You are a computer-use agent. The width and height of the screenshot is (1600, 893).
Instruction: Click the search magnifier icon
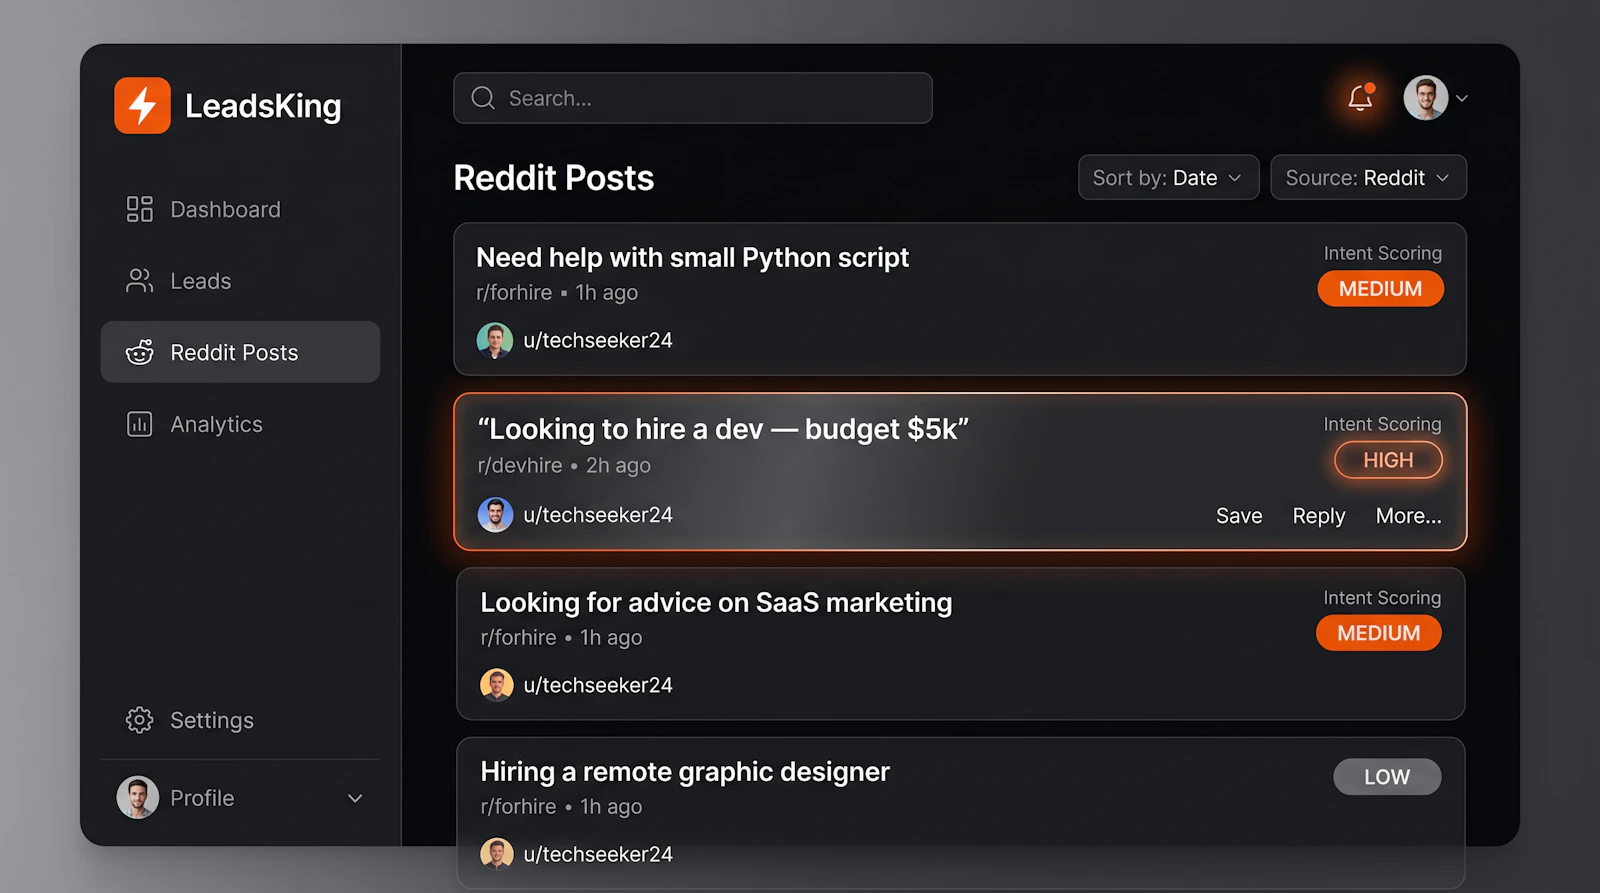(x=482, y=98)
